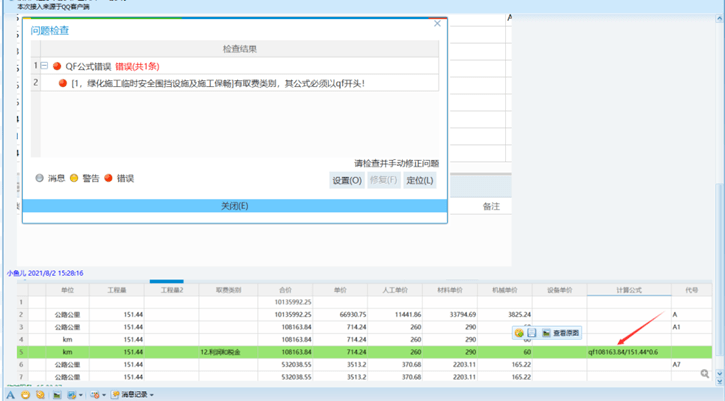Click 查看原图 to view original image
This screenshot has height=401, width=725.
561,333
